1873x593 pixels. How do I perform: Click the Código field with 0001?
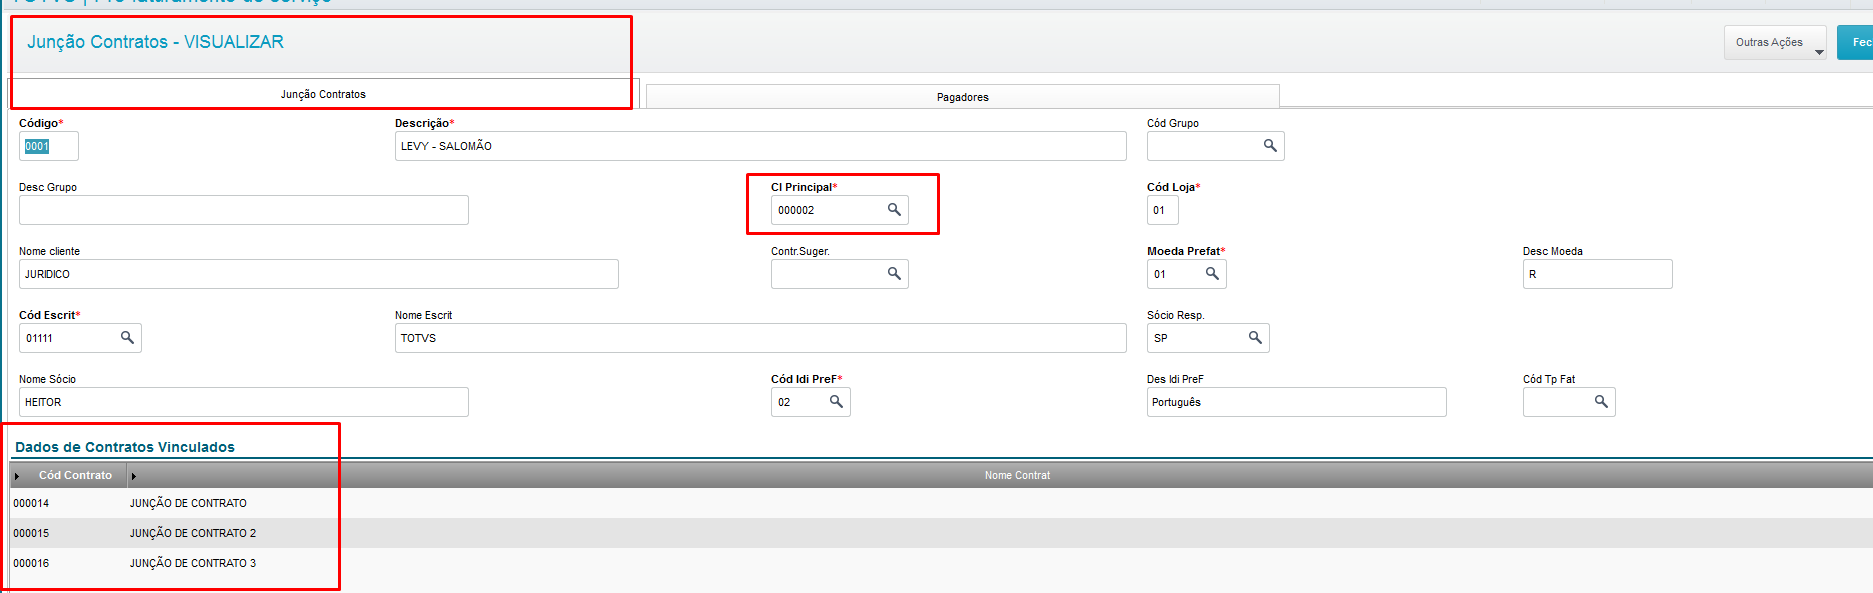[x=48, y=146]
